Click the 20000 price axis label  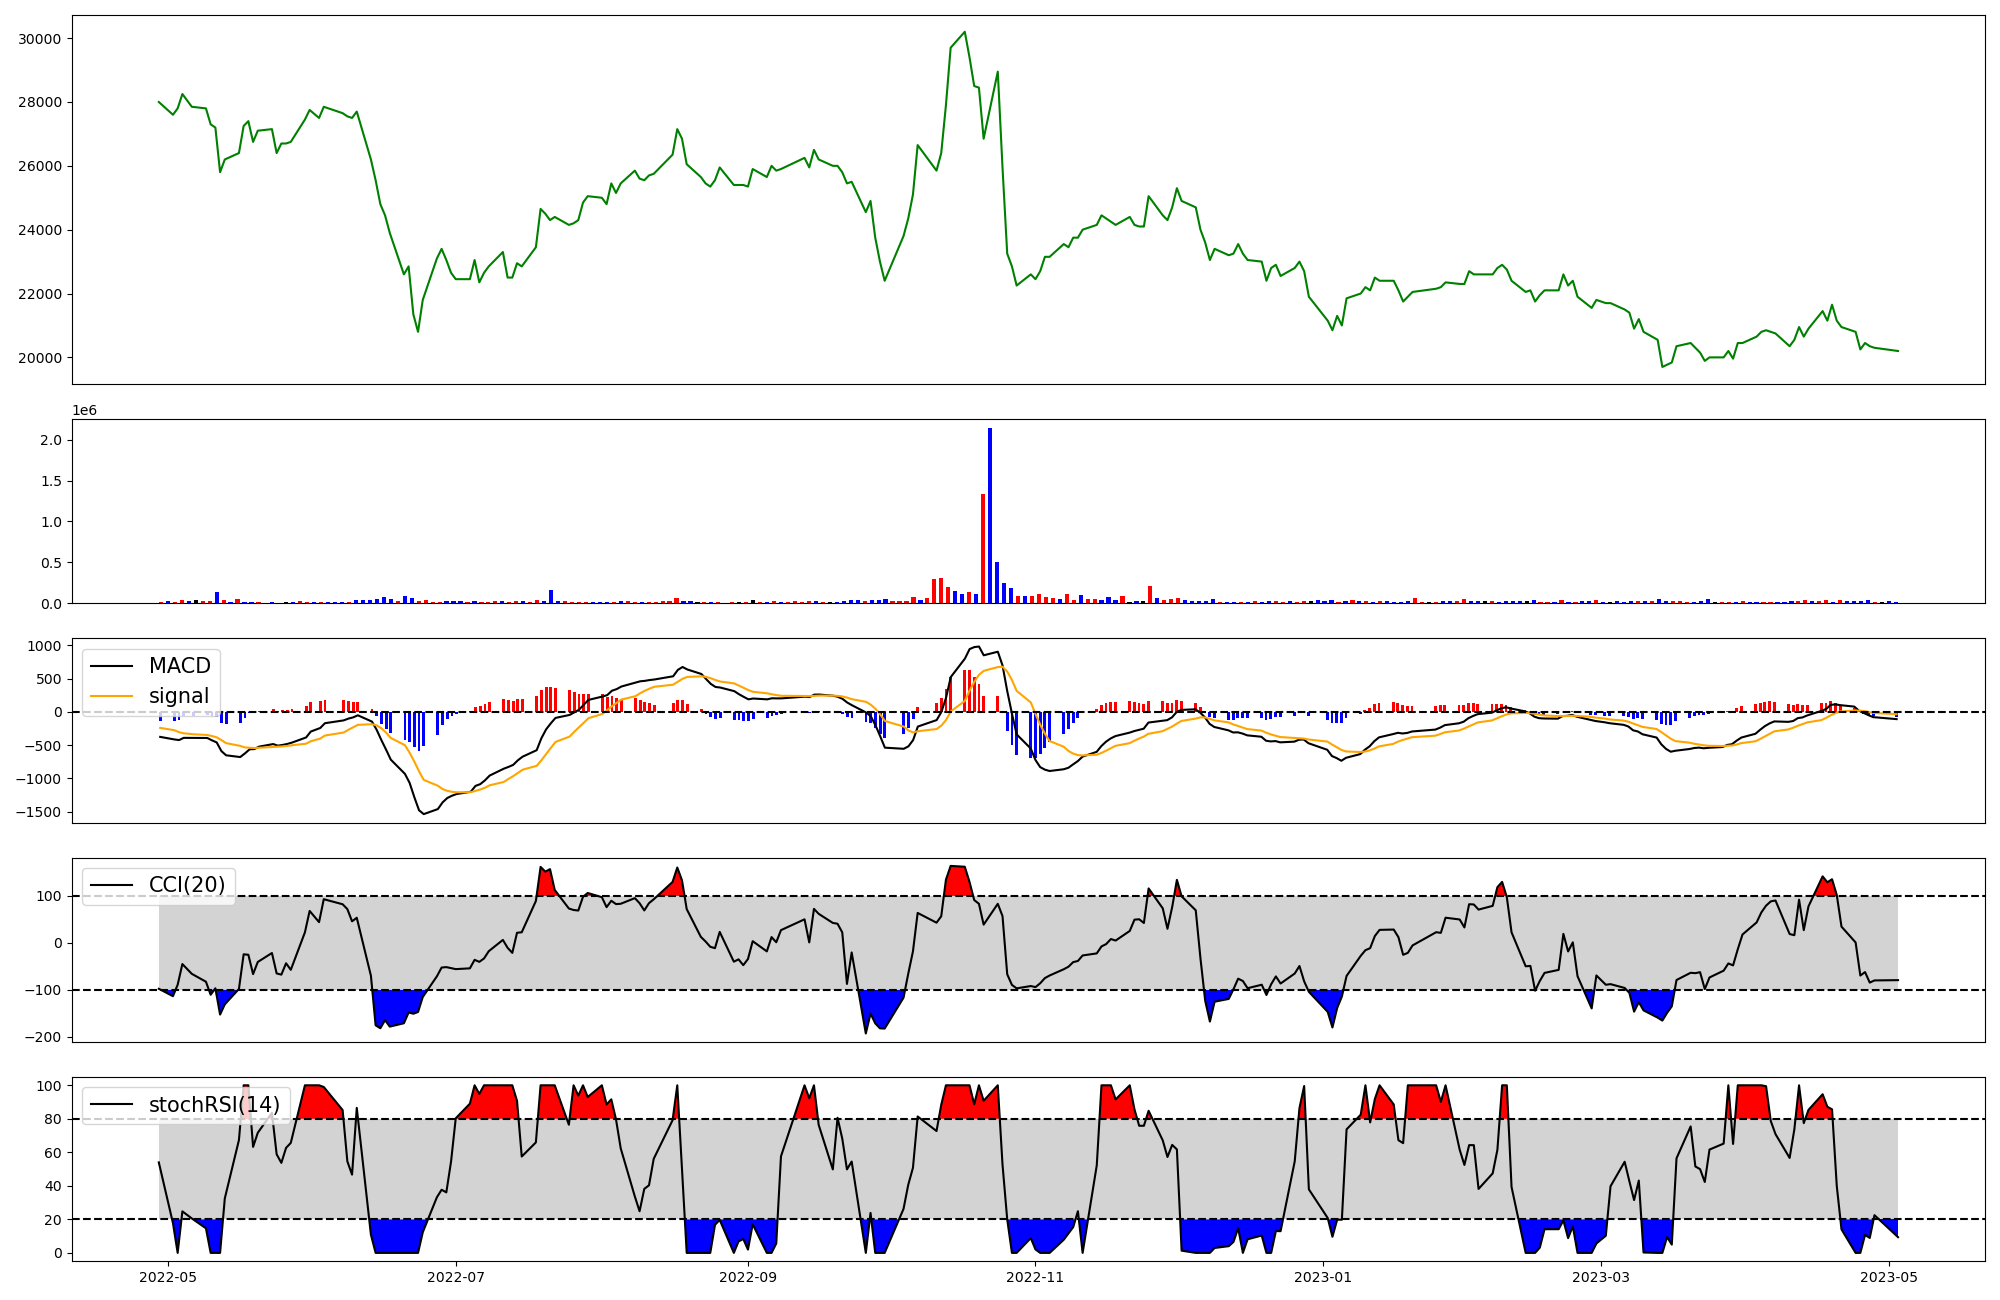pos(40,358)
